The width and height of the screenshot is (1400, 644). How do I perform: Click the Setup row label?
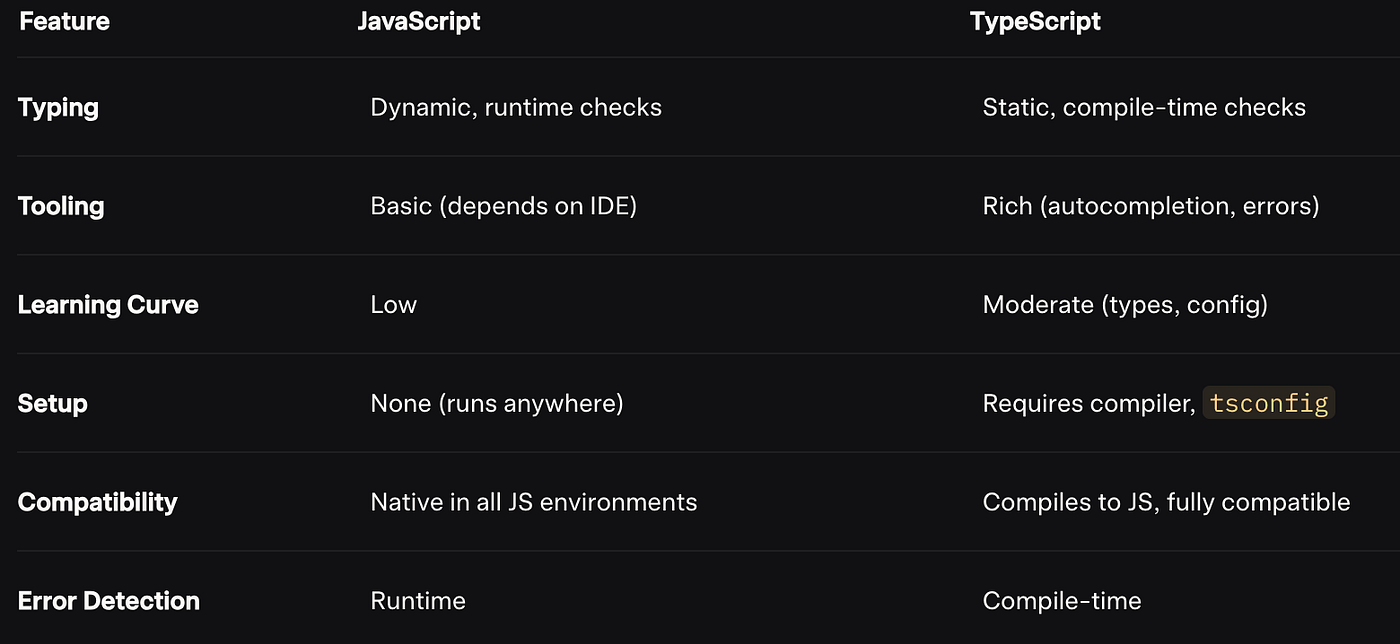pos(53,404)
